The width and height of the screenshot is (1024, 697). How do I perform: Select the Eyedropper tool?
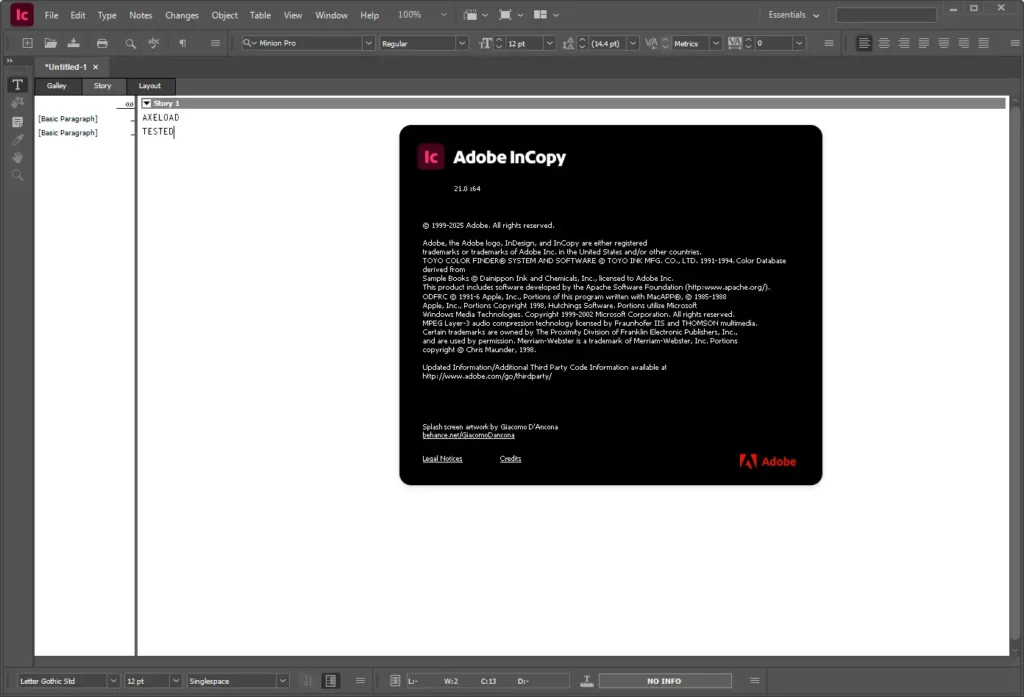(17, 140)
